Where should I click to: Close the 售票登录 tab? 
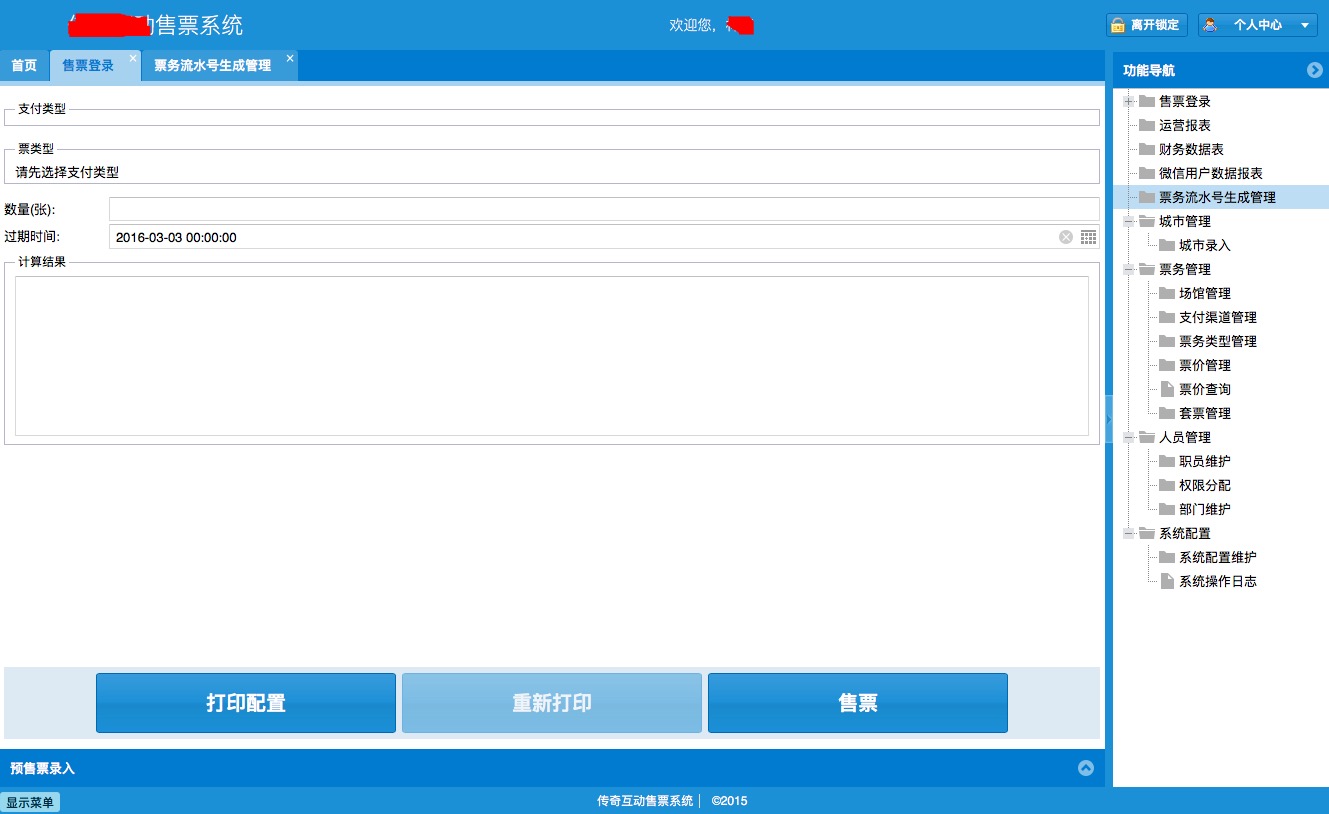pos(133,58)
